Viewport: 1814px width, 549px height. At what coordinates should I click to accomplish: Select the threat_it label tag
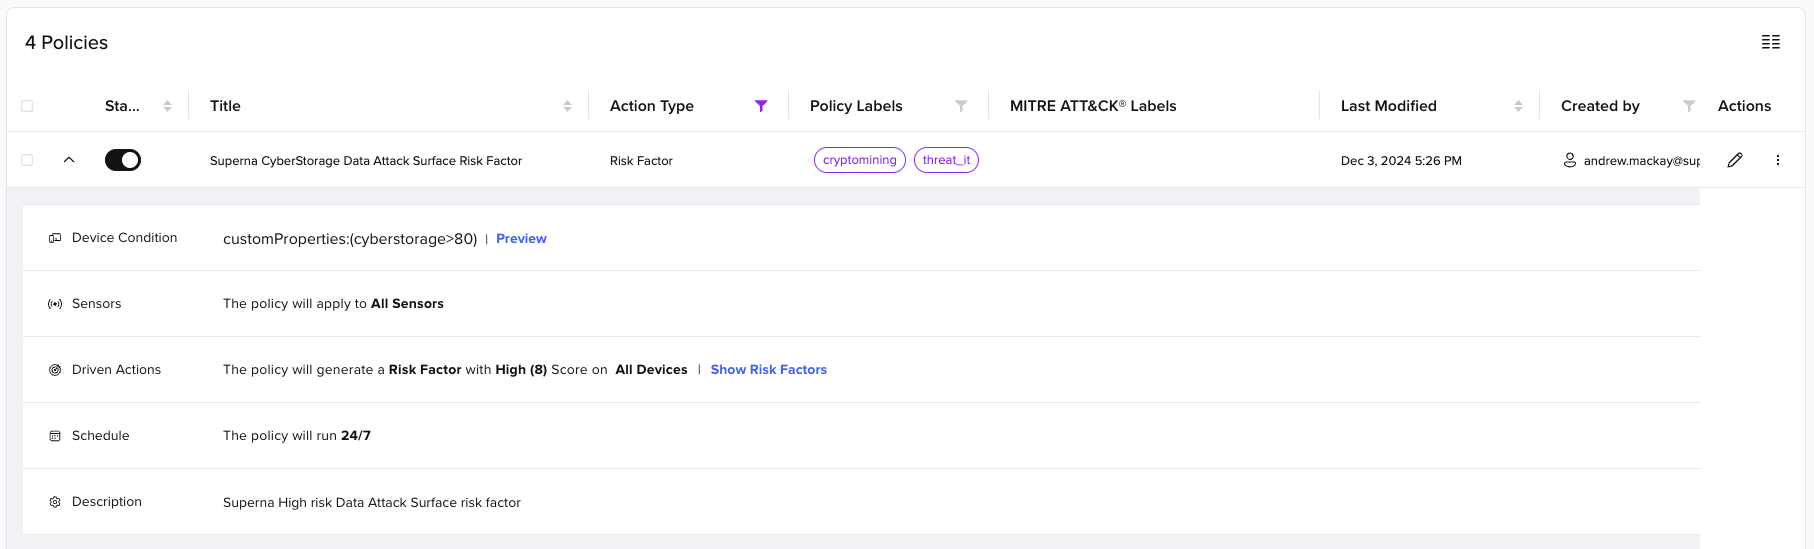coord(946,160)
